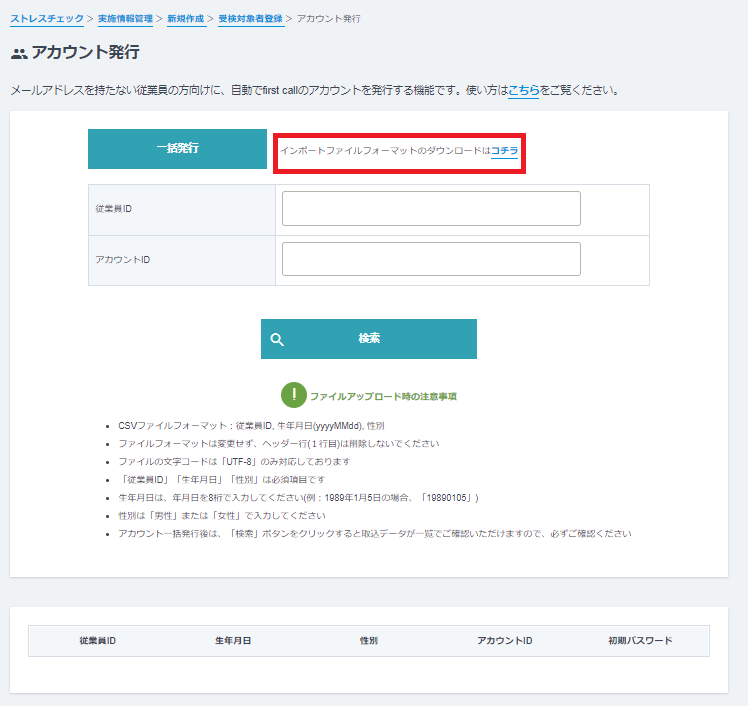Screen dimensions: 748x706
Task: Return to 受検対象者登録 via breadcrumb
Action: [x=251, y=19]
